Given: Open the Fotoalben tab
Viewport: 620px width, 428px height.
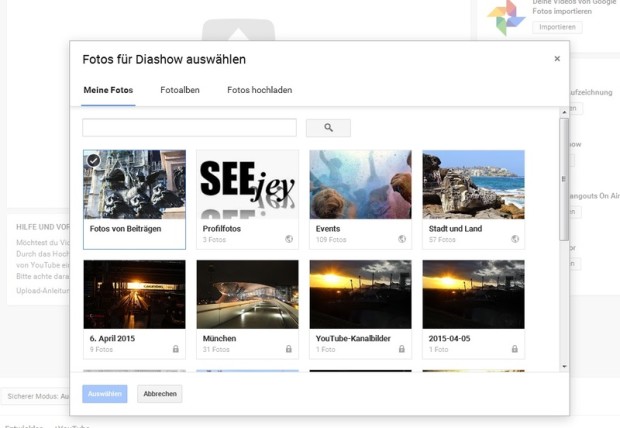Looking at the screenshot, I should 180,90.
